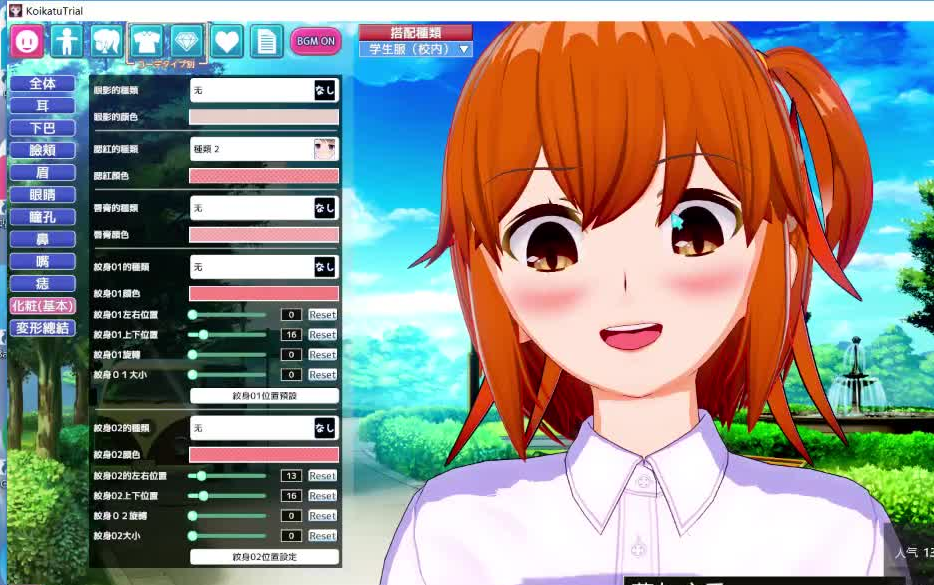Pick the 唇膏顏色 lipstick color swatch
934x585 pixels.
[x=264, y=235]
